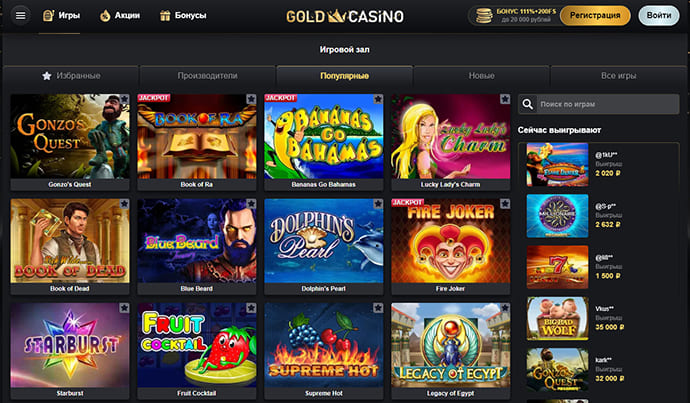The width and height of the screenshot is (690, 403).
Task: Click the cards icon next to Игры
Action: pos(48,15)
